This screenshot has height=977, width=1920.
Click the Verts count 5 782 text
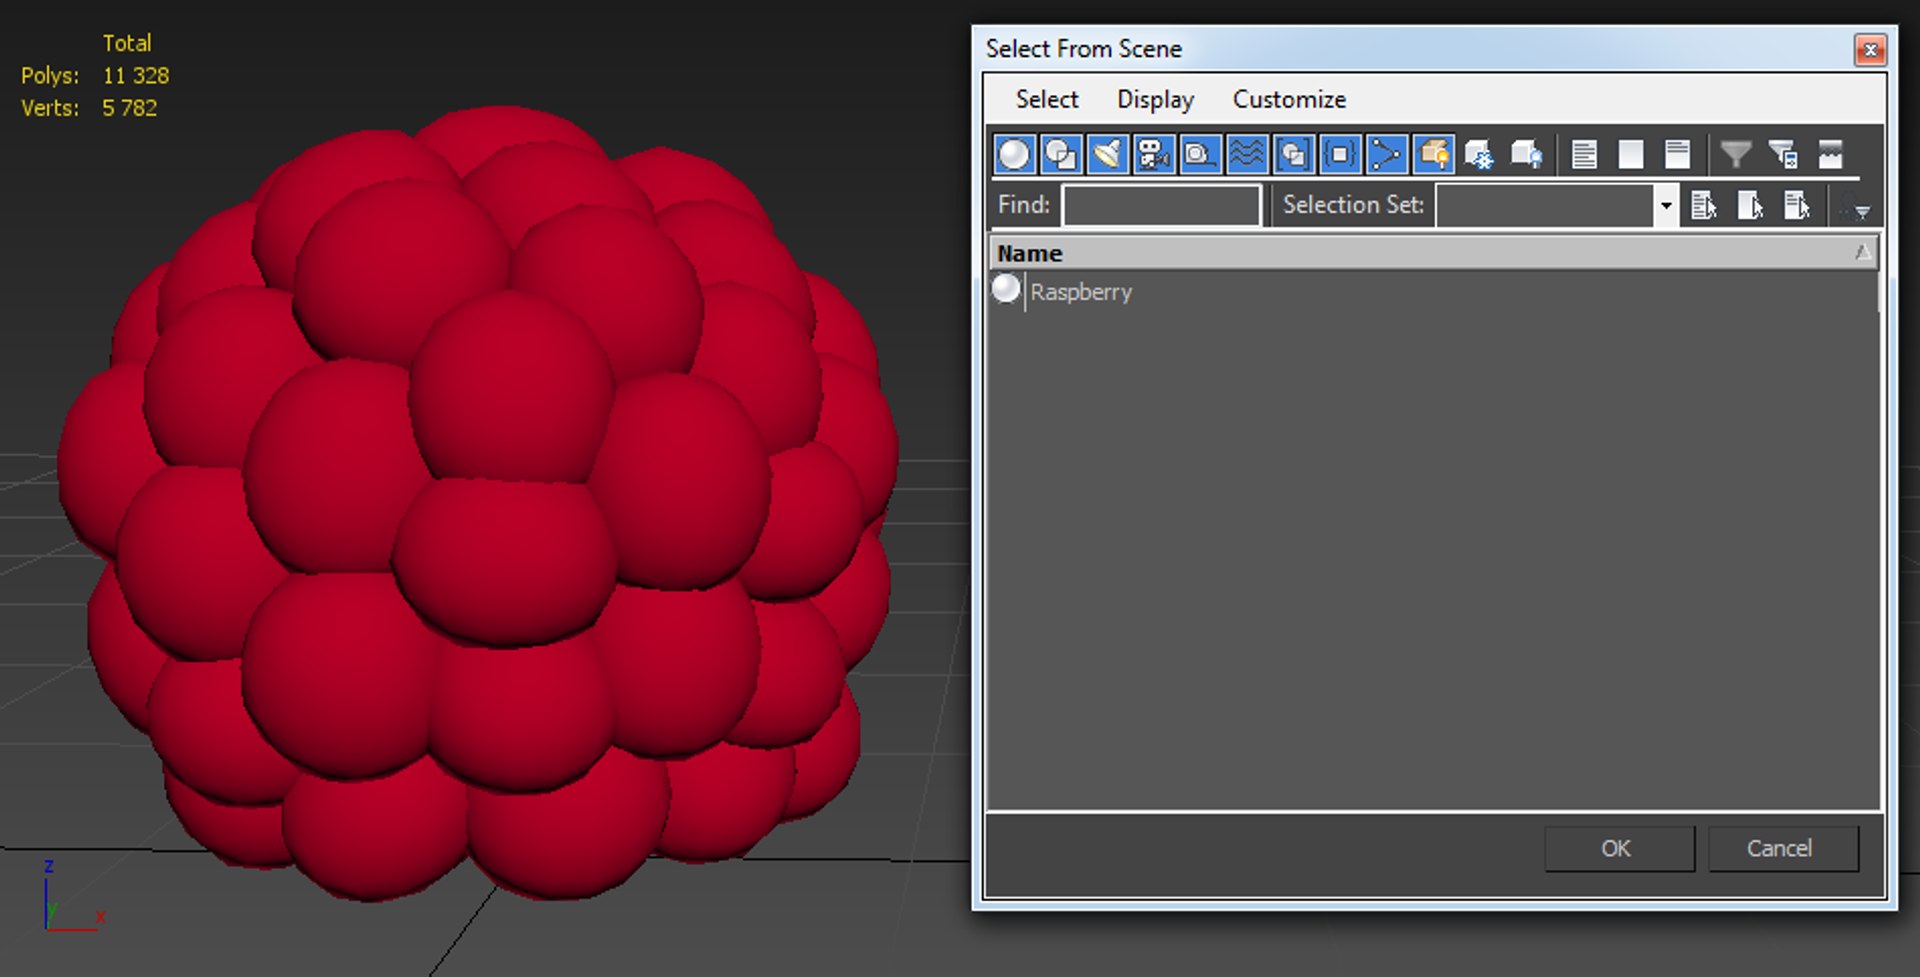(x=130, y=108)
